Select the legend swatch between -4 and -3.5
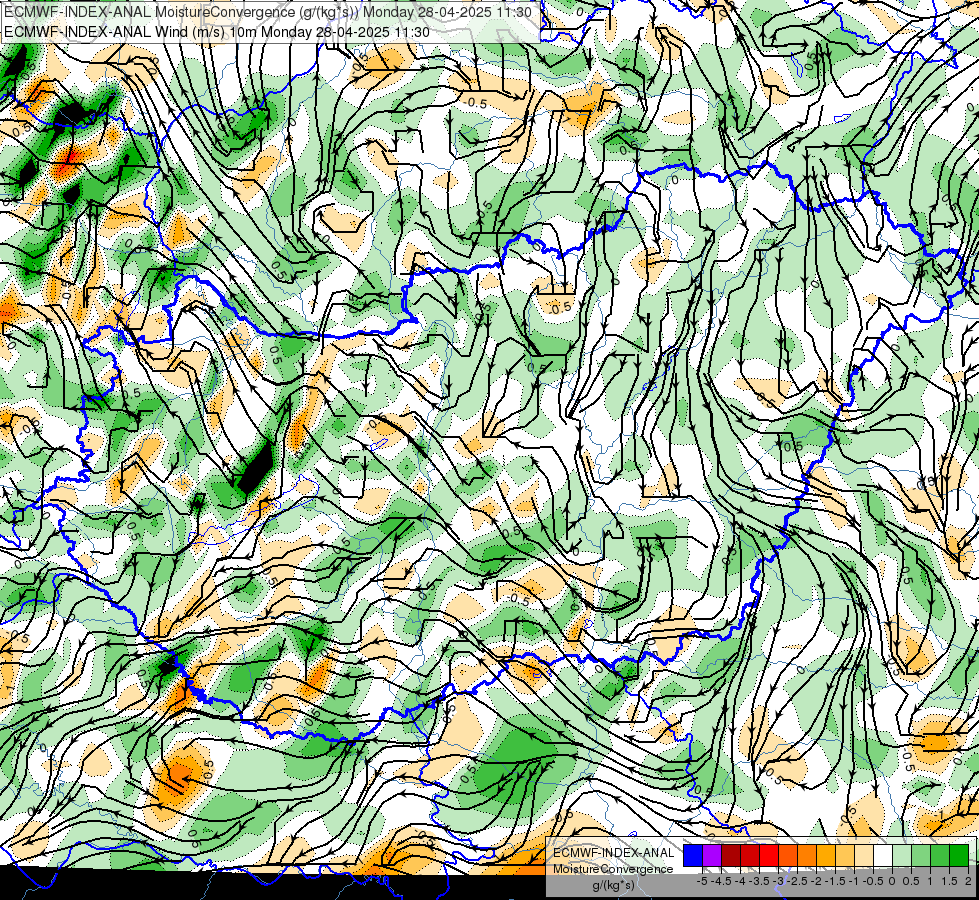 click(x=750, y=855)
